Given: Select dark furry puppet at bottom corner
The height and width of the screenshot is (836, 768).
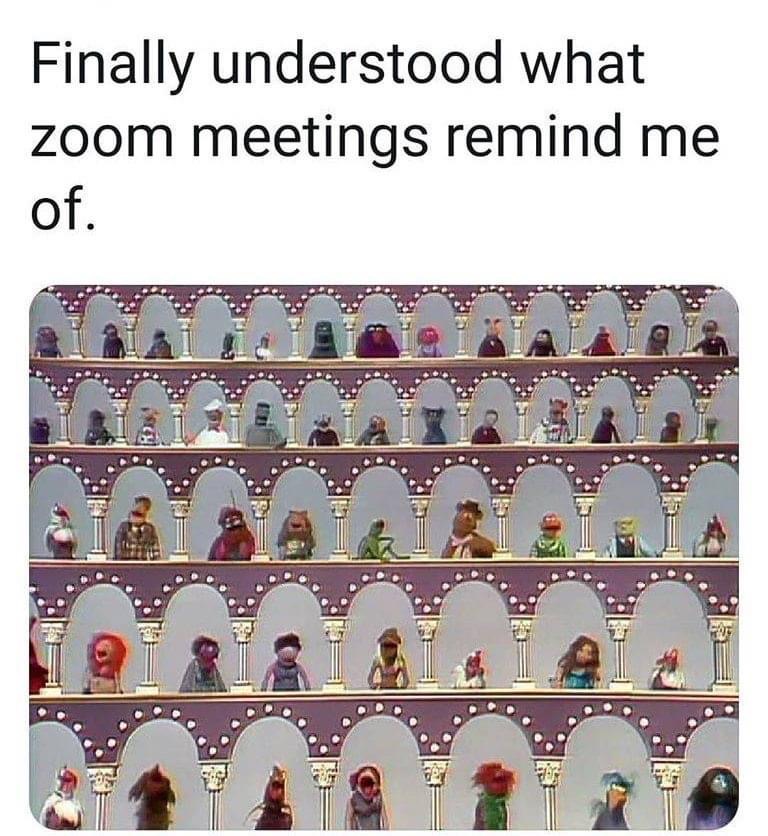Looking at the screenshot, I should click(x=714, y=799).
